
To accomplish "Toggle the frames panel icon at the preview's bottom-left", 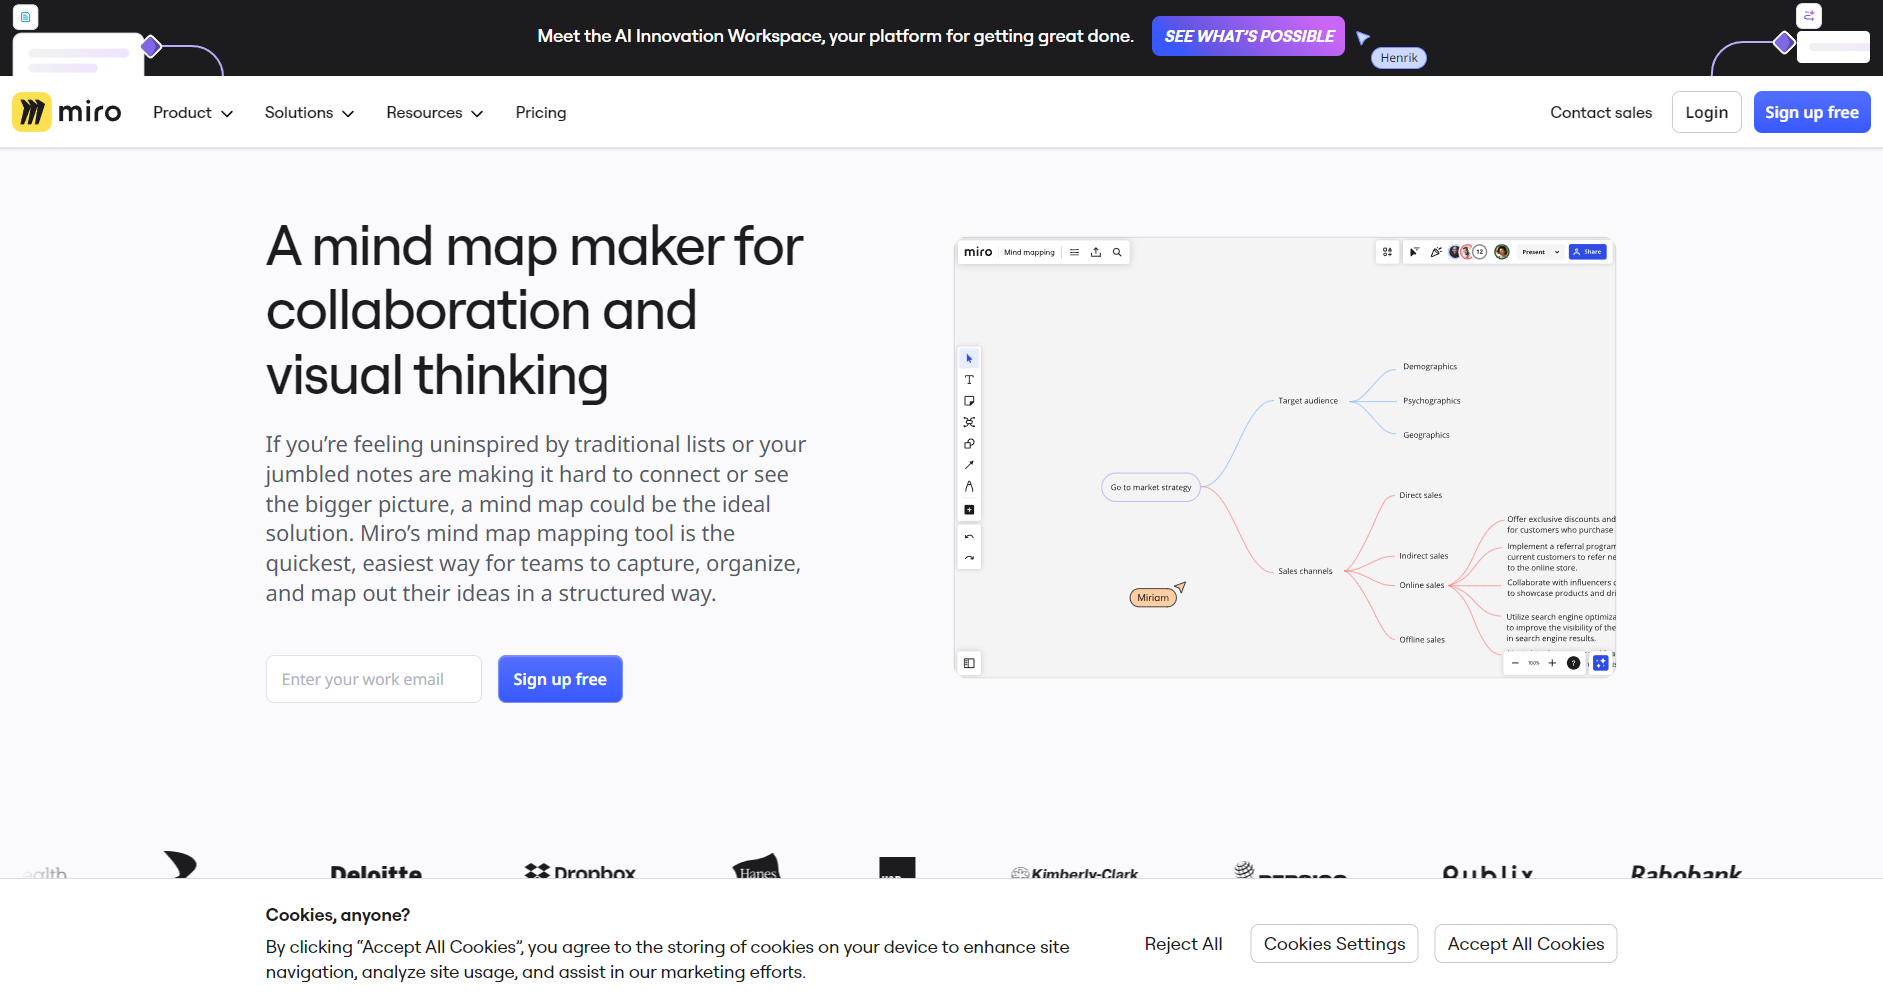I will (969, 663).
